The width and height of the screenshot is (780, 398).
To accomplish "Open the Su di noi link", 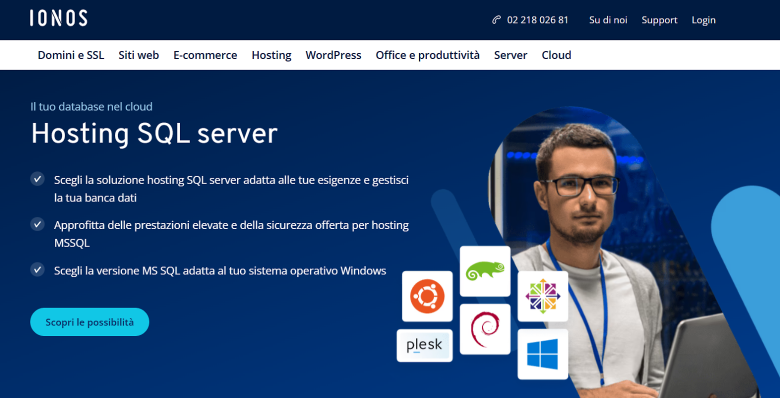I will coord(608,20).
